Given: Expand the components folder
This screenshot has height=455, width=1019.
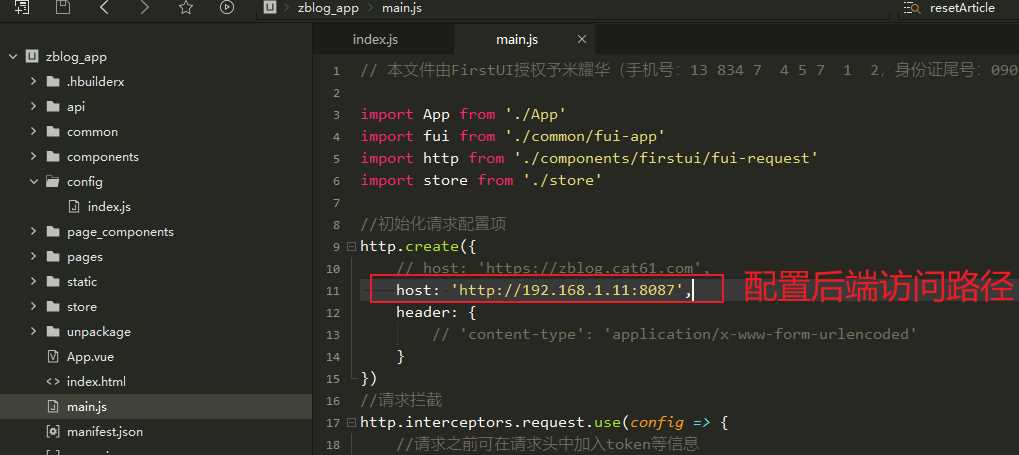Looking at the screenshot, I should tap(34, 157).
